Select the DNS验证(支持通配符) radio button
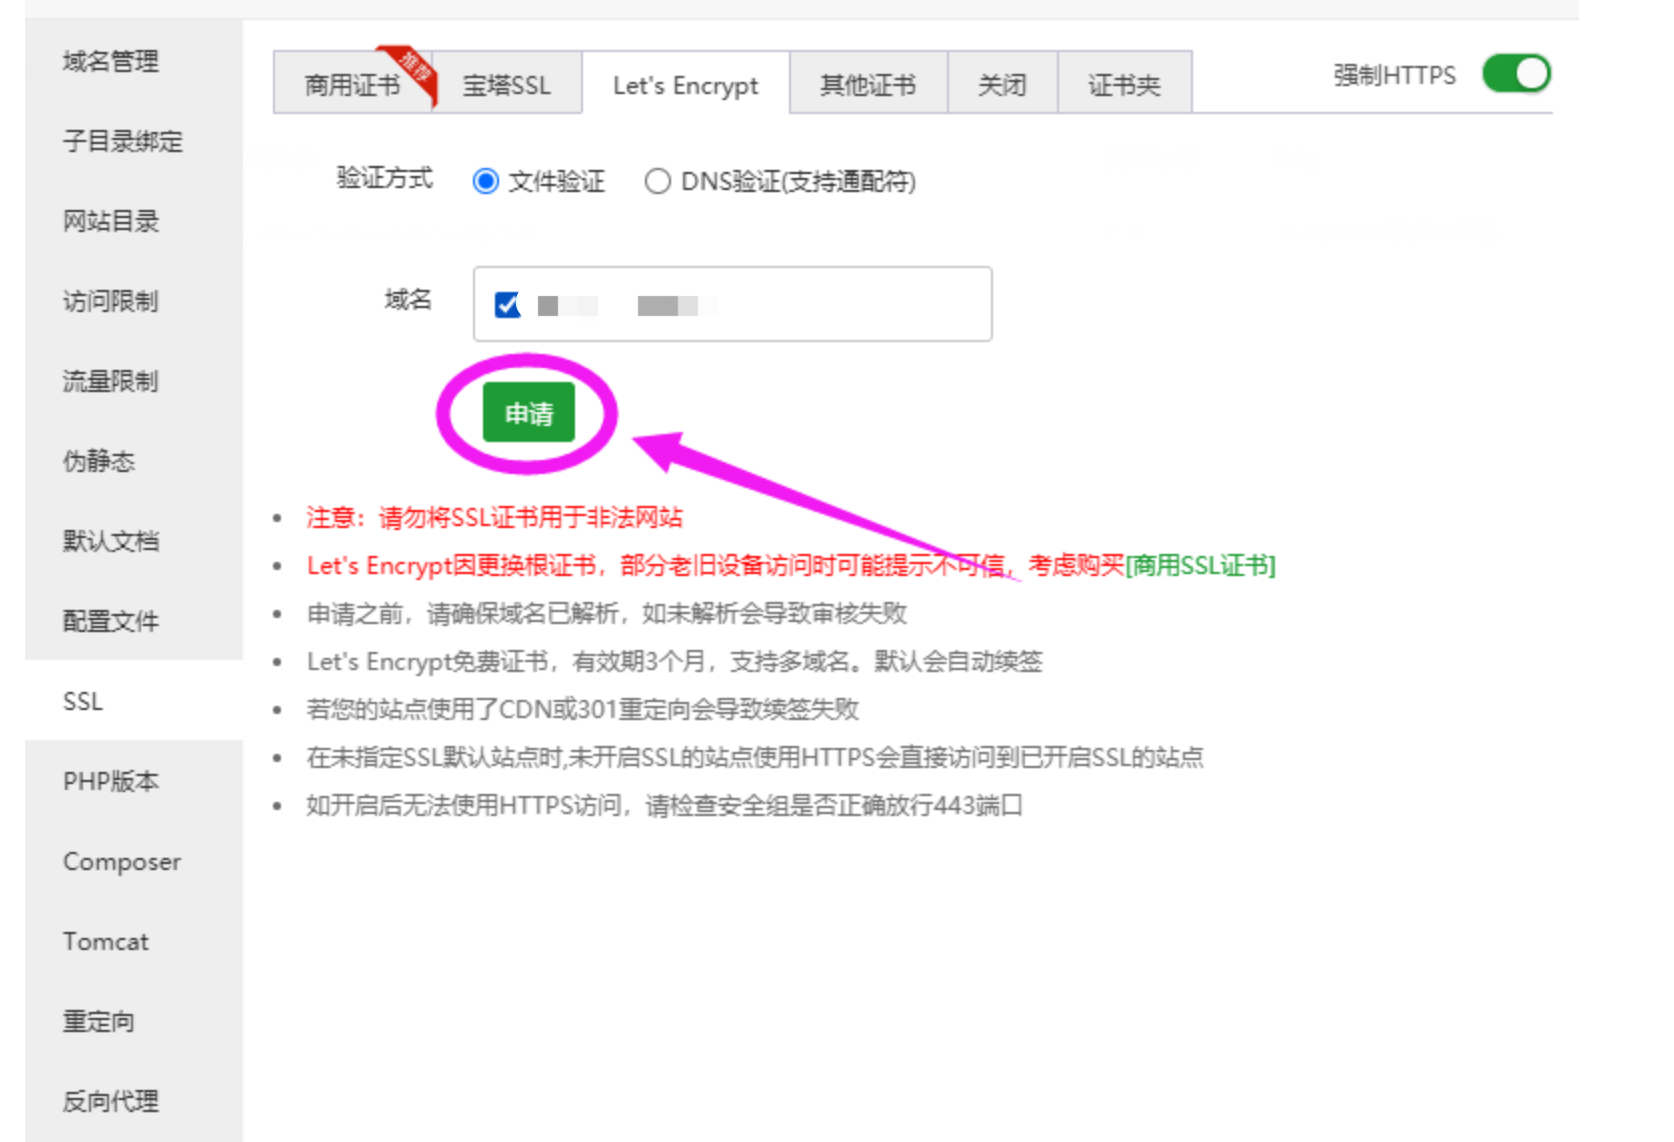Viewport: 1674px width, 1142px height. coord(657,181)
